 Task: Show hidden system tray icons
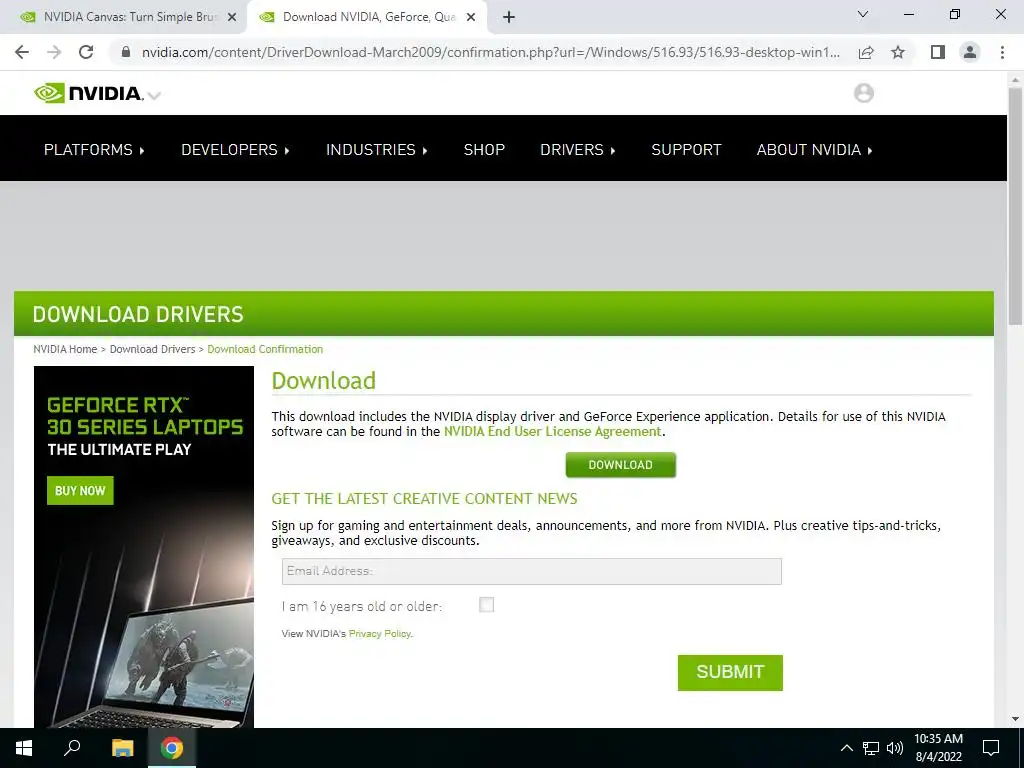[x=846, y=748]
